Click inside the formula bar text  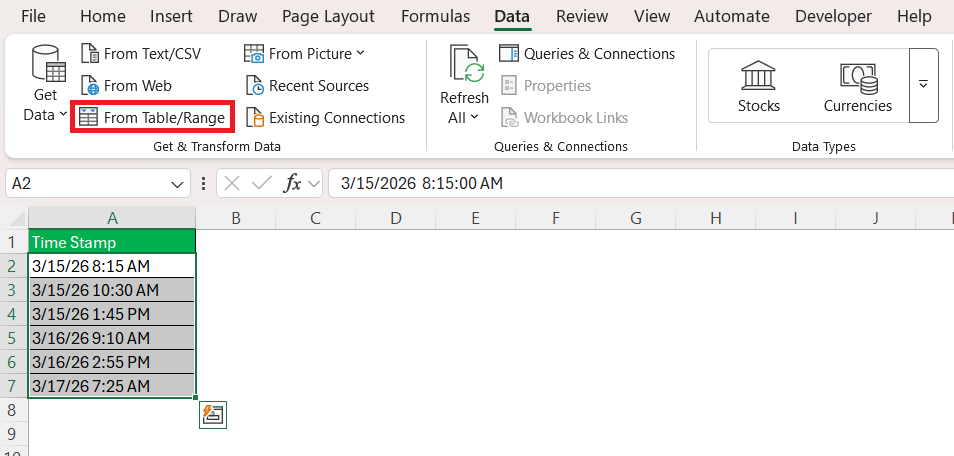(x=600, y=183)
